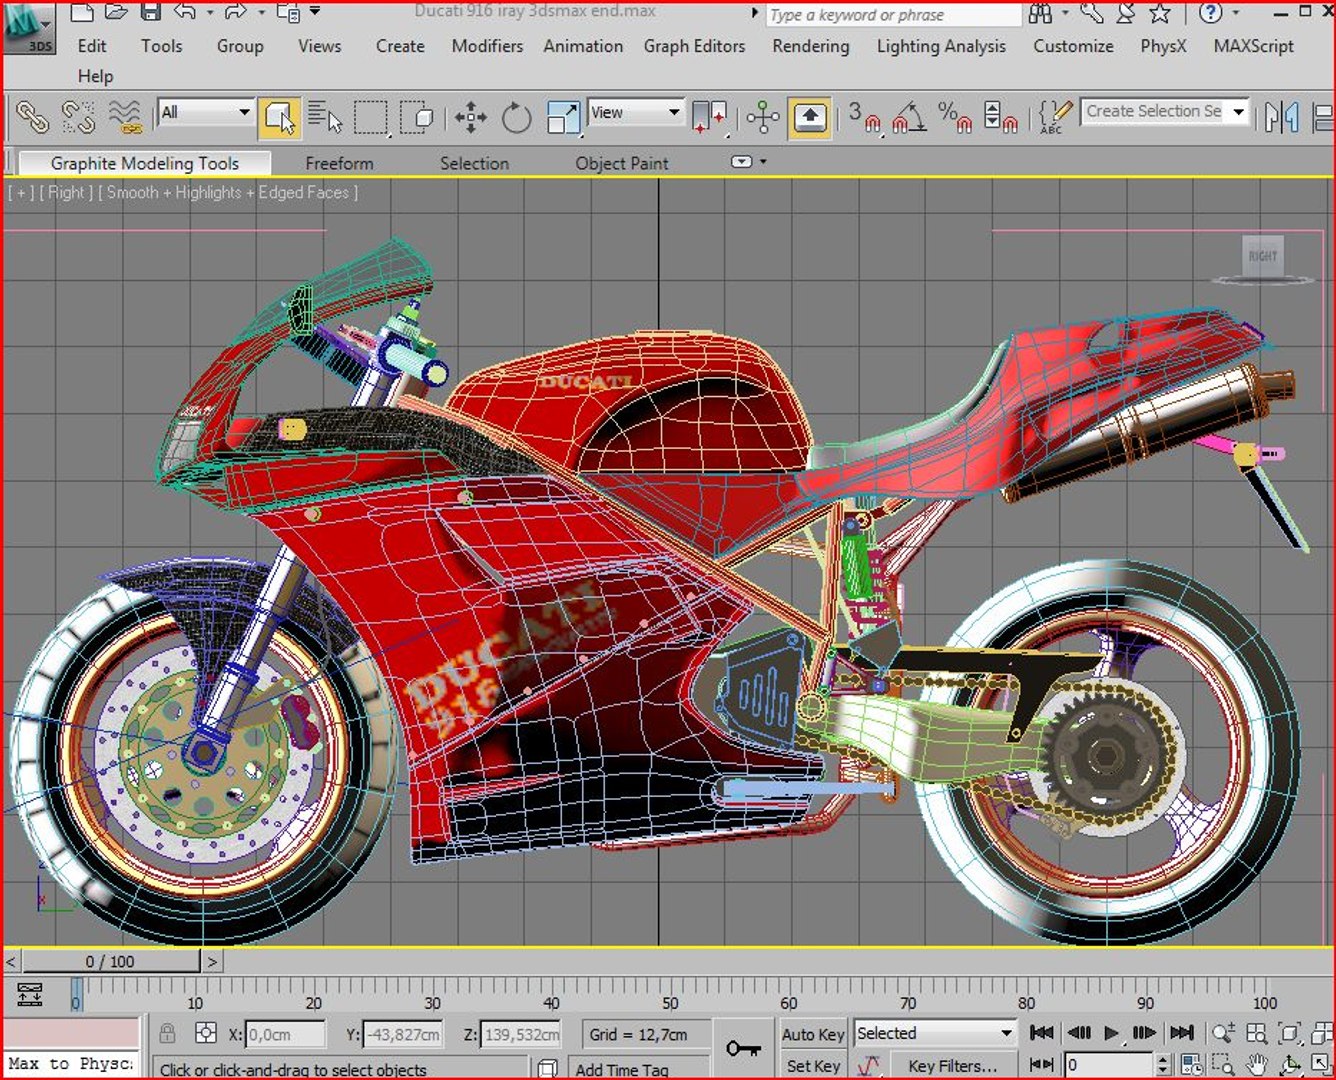Viewport: 1336px width, 1080px height.
Task: Toggle Keyboard Shortcut Override button
Action: (x=810, y=118)
